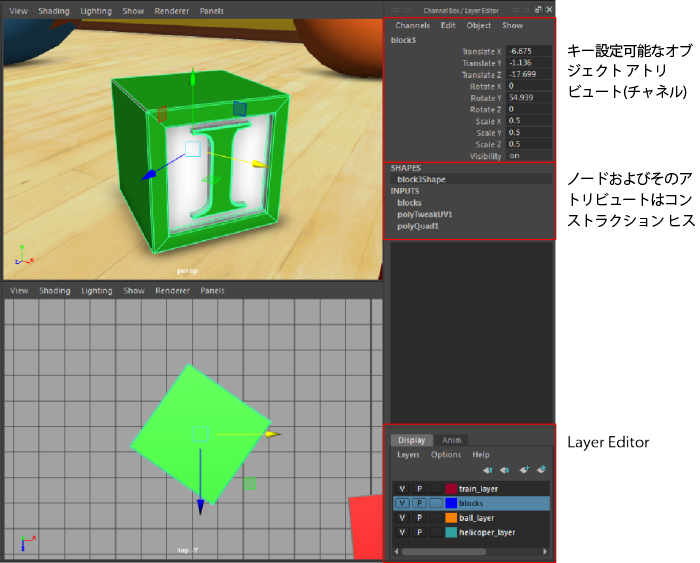The width and height of the screenshot is (700, 563).
Task: Open the Layer Editor Options menu
Action: (x=446, y=455)
